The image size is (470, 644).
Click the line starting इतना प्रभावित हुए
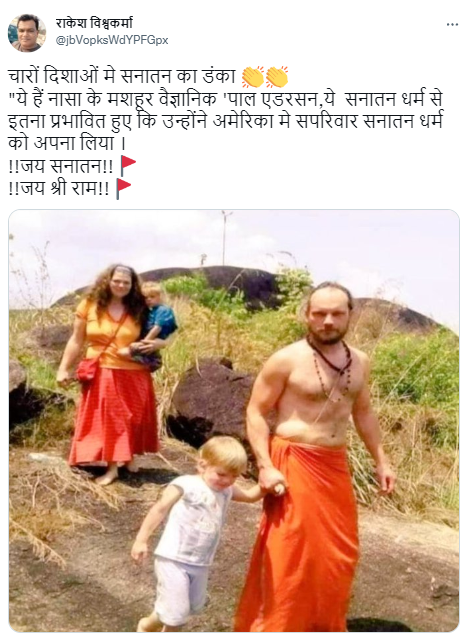[x=225, y=122]
